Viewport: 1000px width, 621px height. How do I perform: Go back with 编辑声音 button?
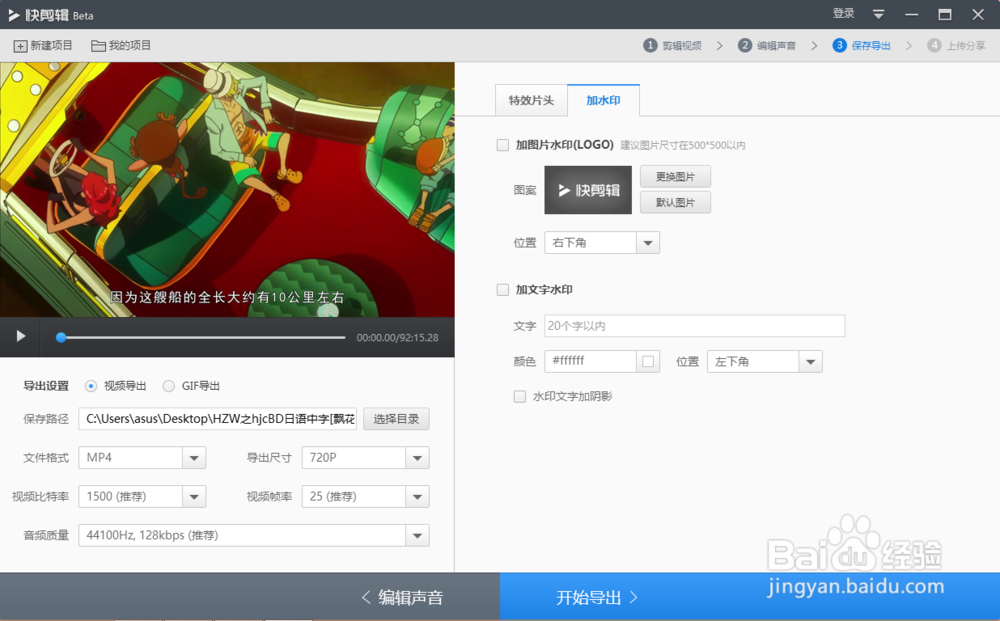coord(402,597)
